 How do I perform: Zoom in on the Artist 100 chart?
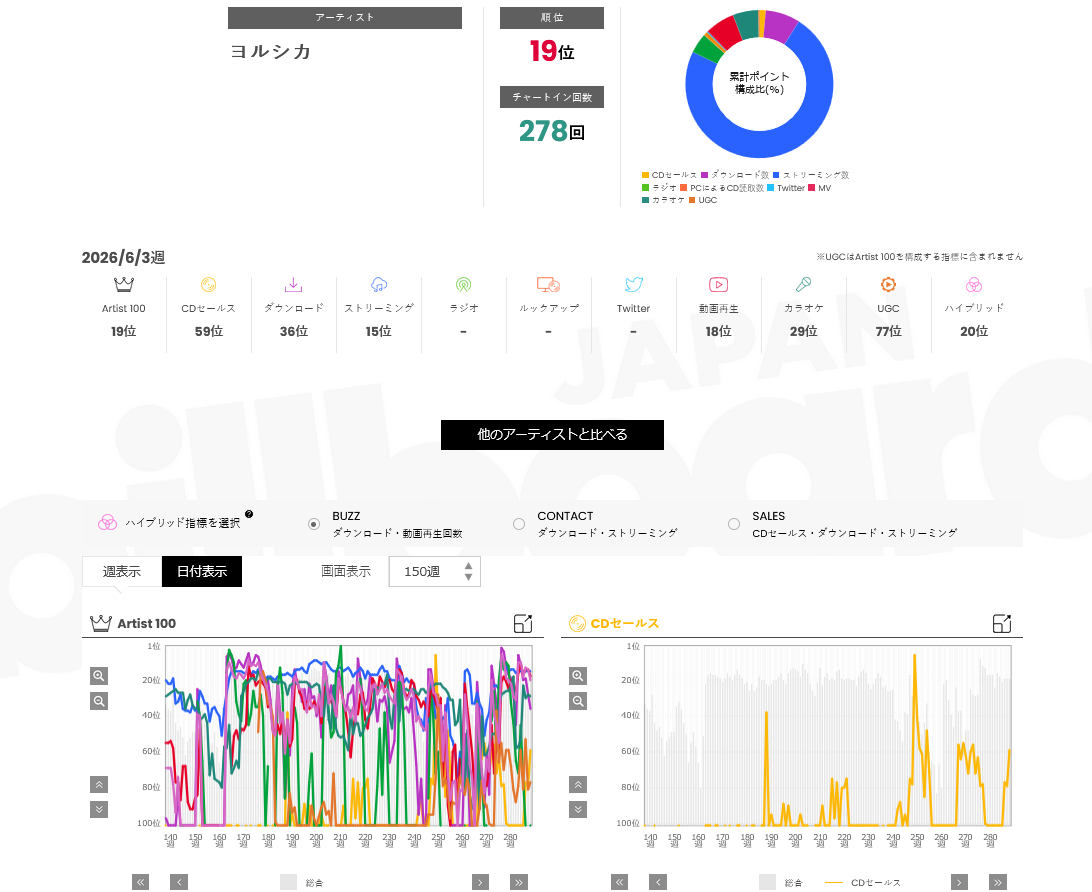[99, 675]
